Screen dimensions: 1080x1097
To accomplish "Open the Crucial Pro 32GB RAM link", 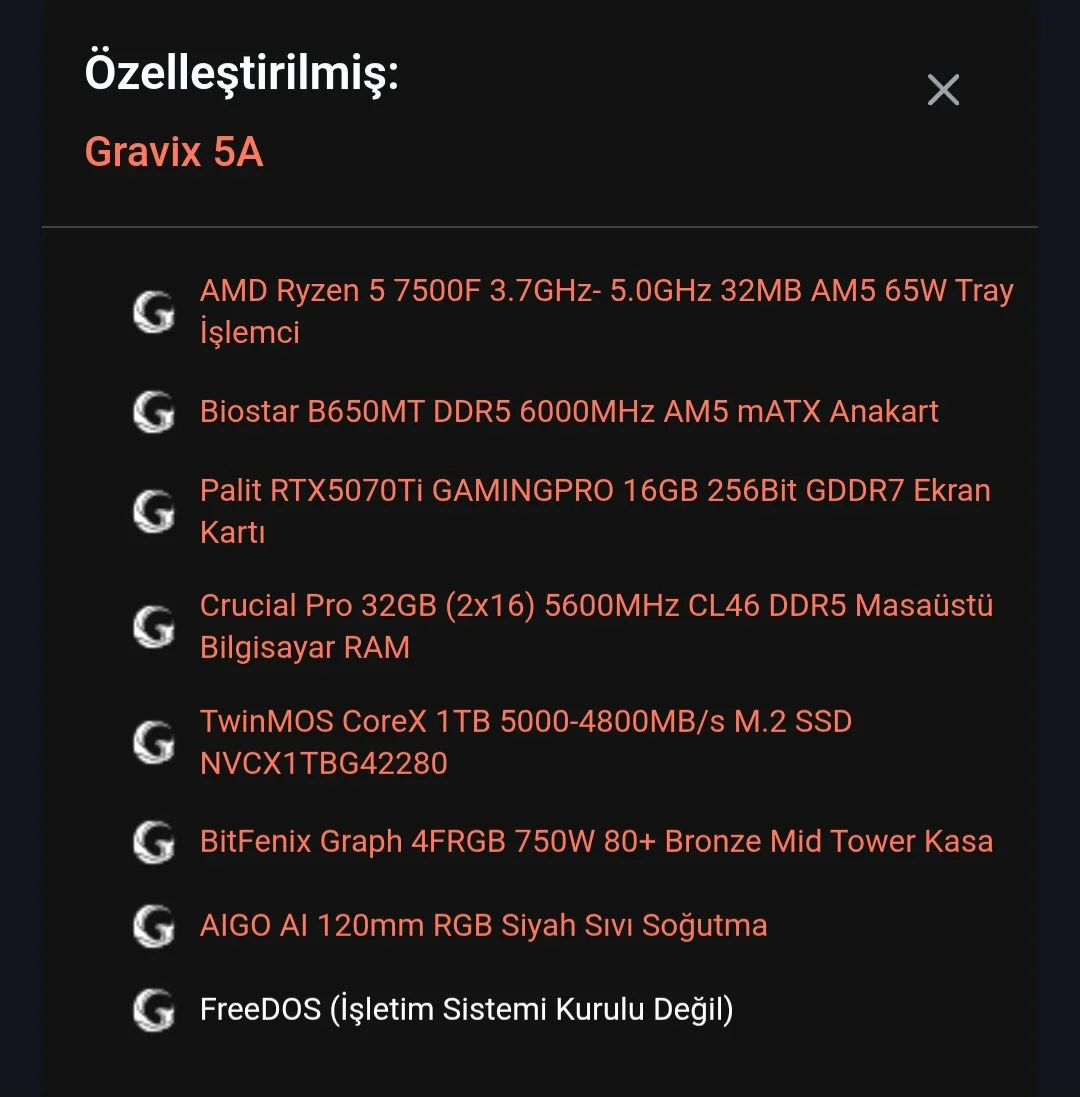I will click(x=596, y=606).
